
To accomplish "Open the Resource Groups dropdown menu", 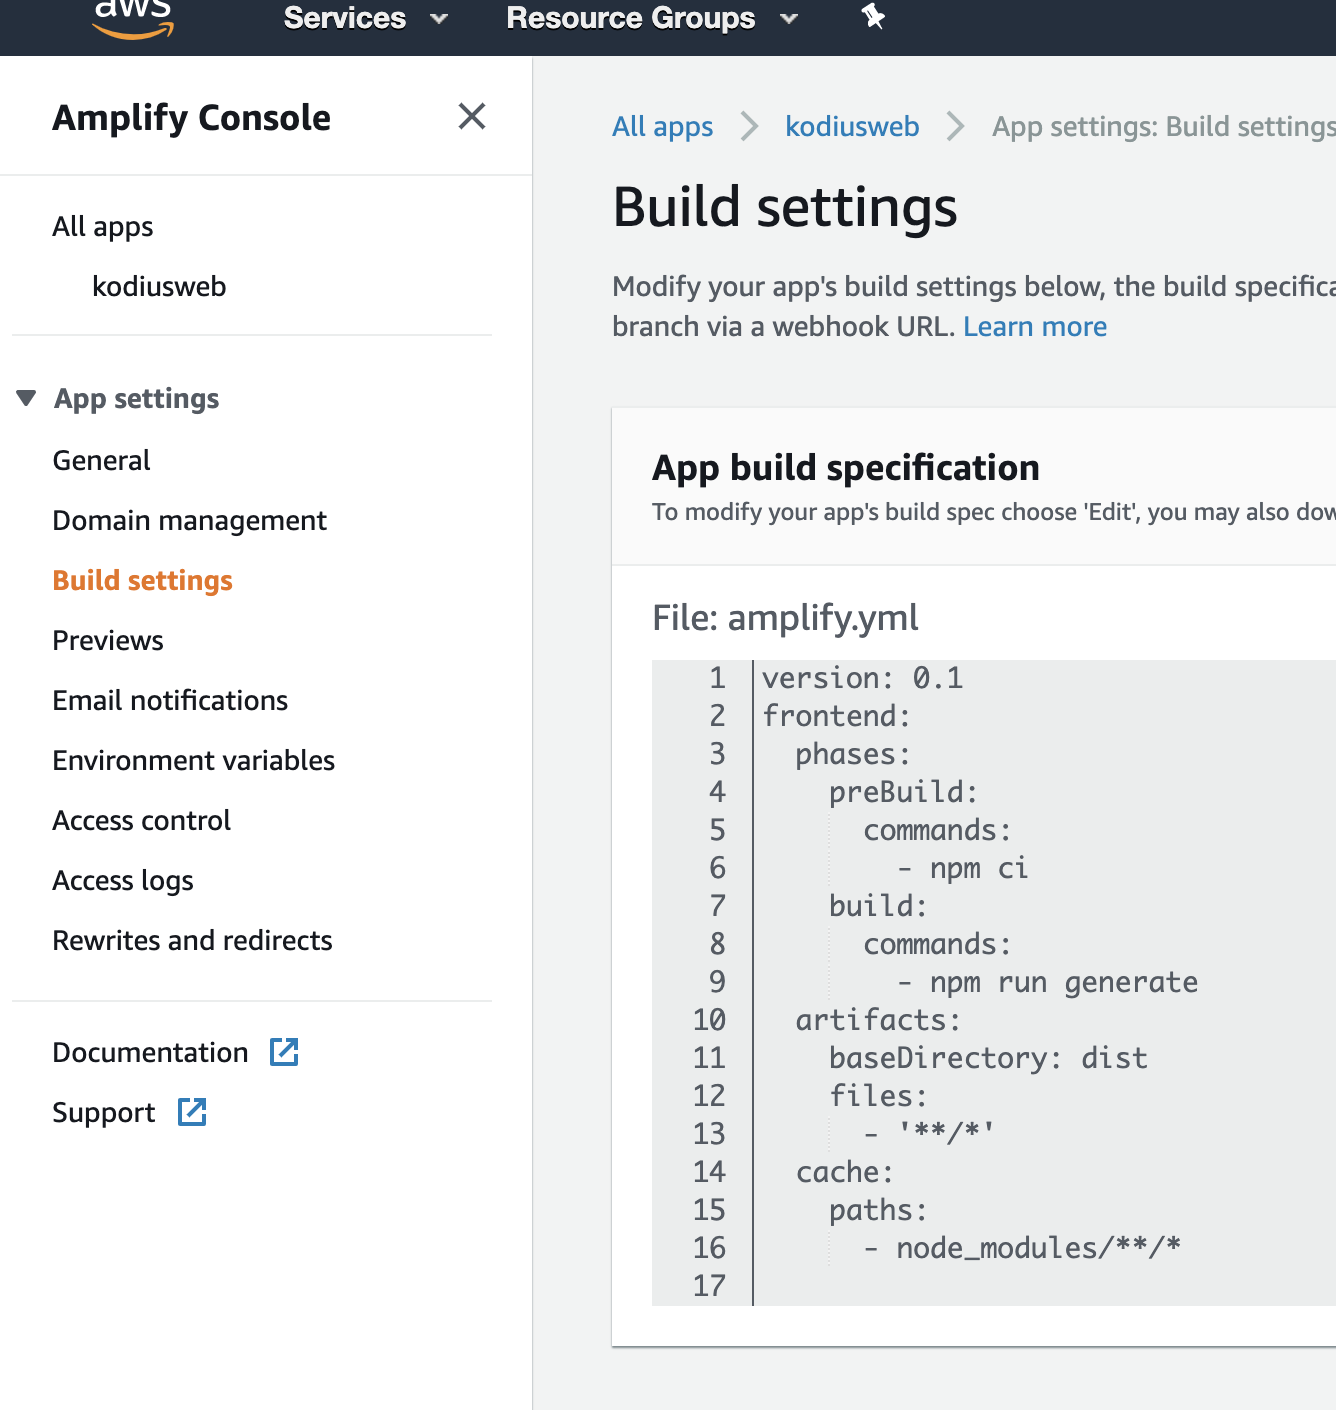I will (x=652, y=18).
